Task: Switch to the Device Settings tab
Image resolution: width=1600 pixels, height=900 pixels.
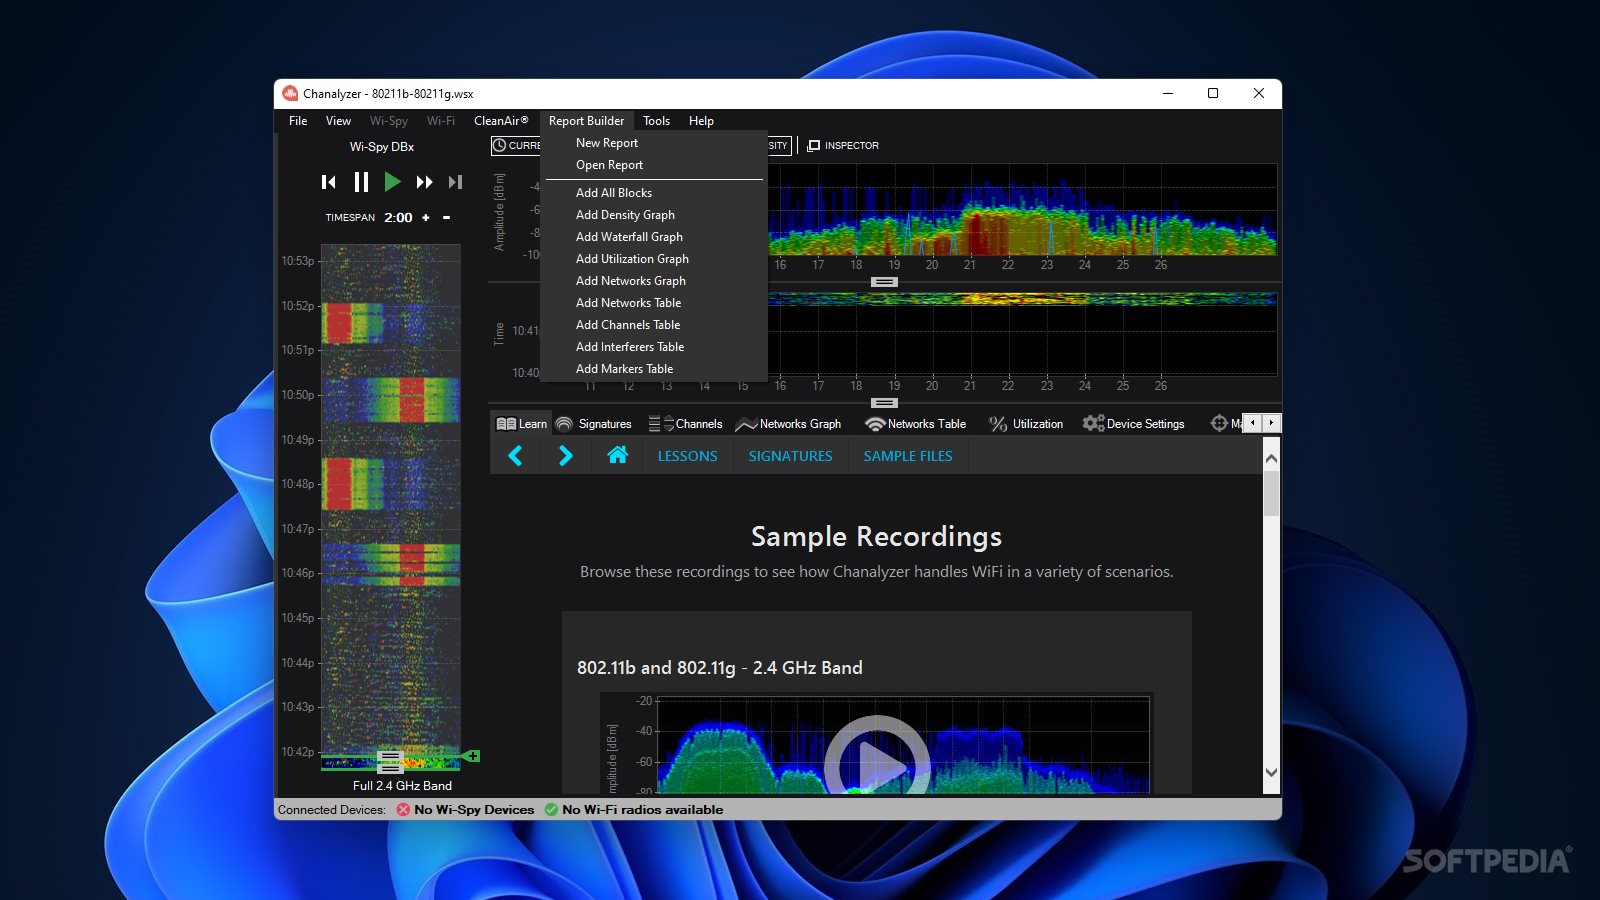Action: pos(1133,424)
